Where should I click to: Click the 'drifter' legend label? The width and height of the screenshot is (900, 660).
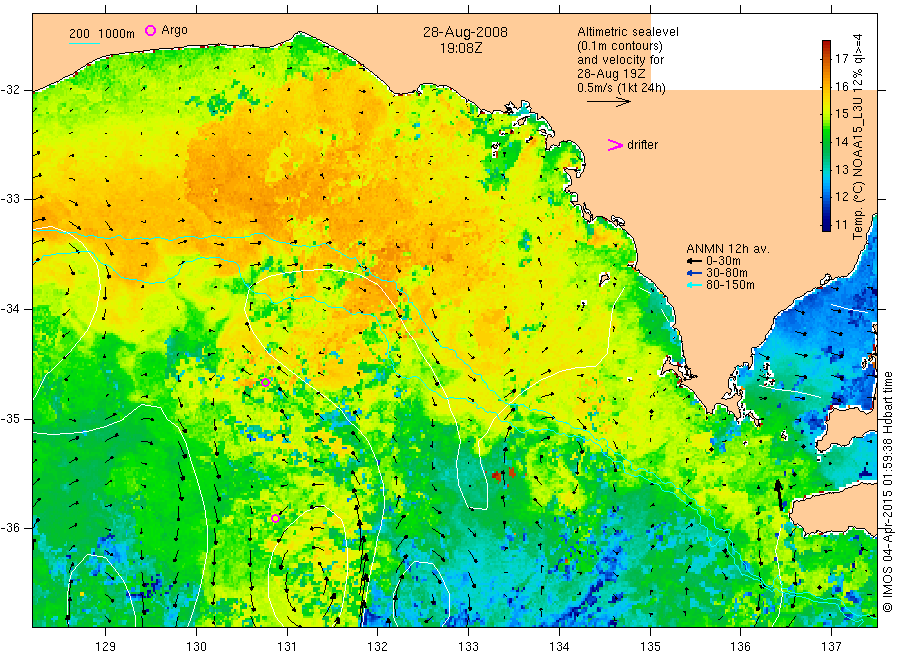pyautogui.click(x=642, y=145)
